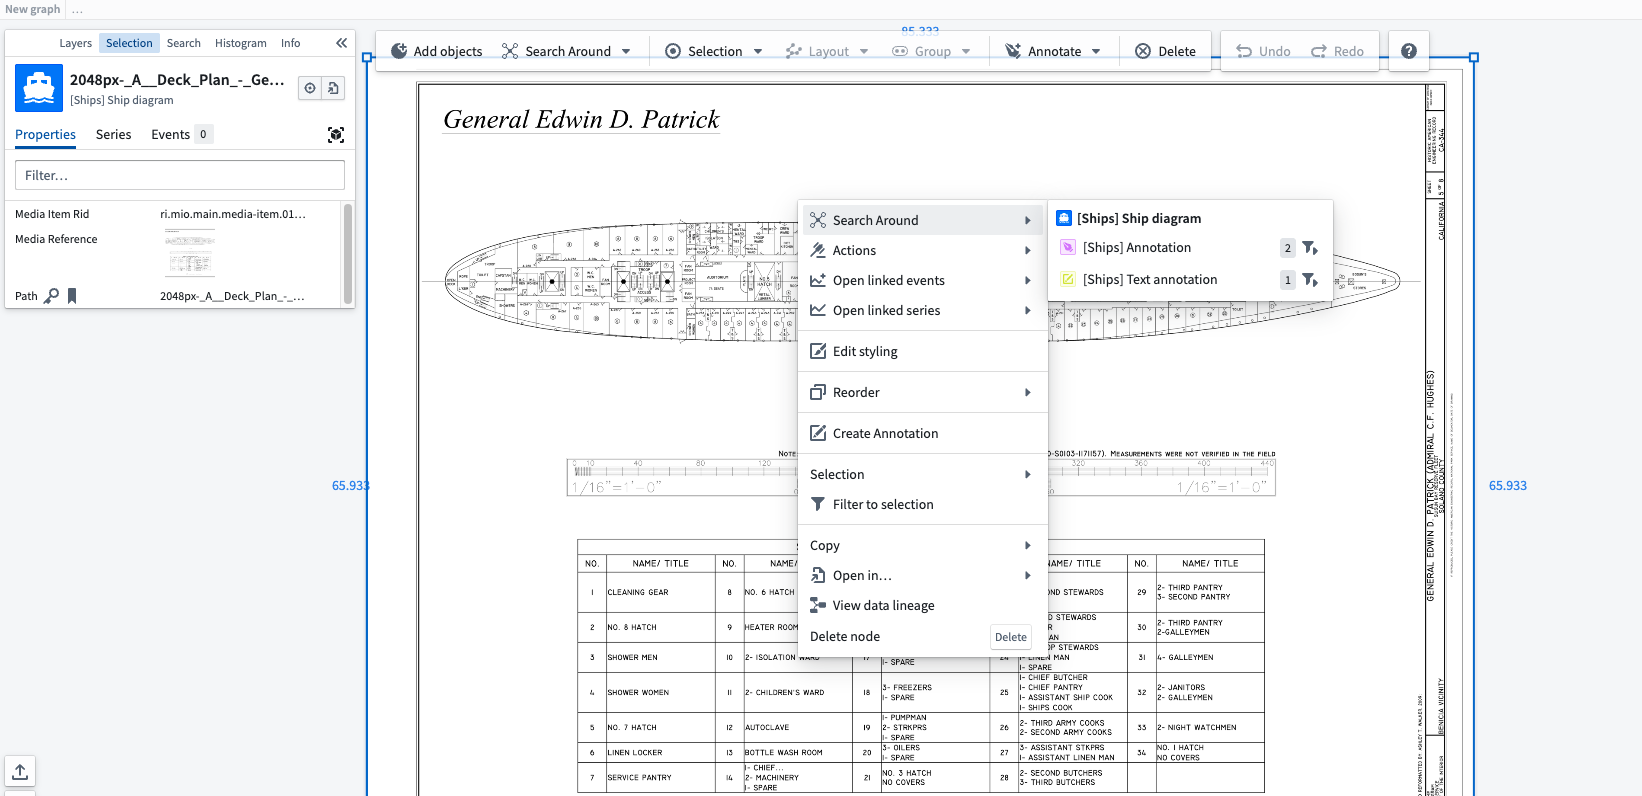
Task: Click the crosshair locate-object icon button
Action: click(x=310, y=88)
